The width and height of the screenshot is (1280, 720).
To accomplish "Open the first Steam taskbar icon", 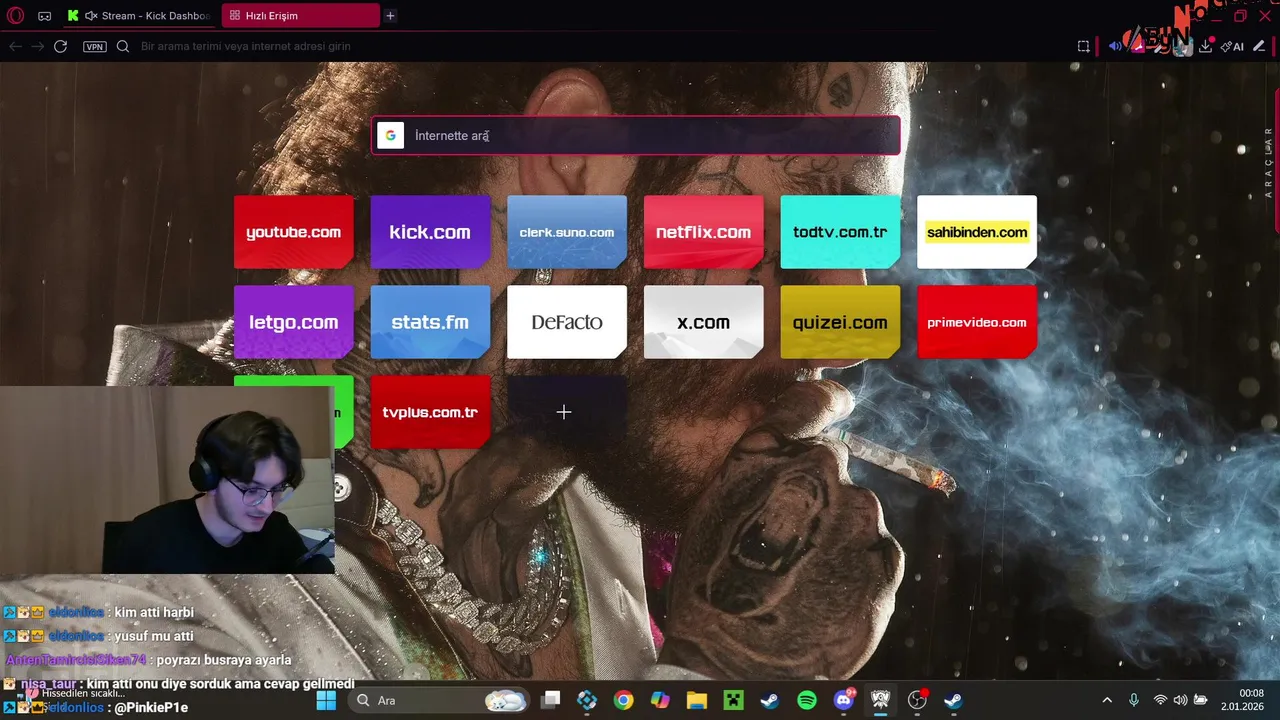I will [x=771, y=700].
